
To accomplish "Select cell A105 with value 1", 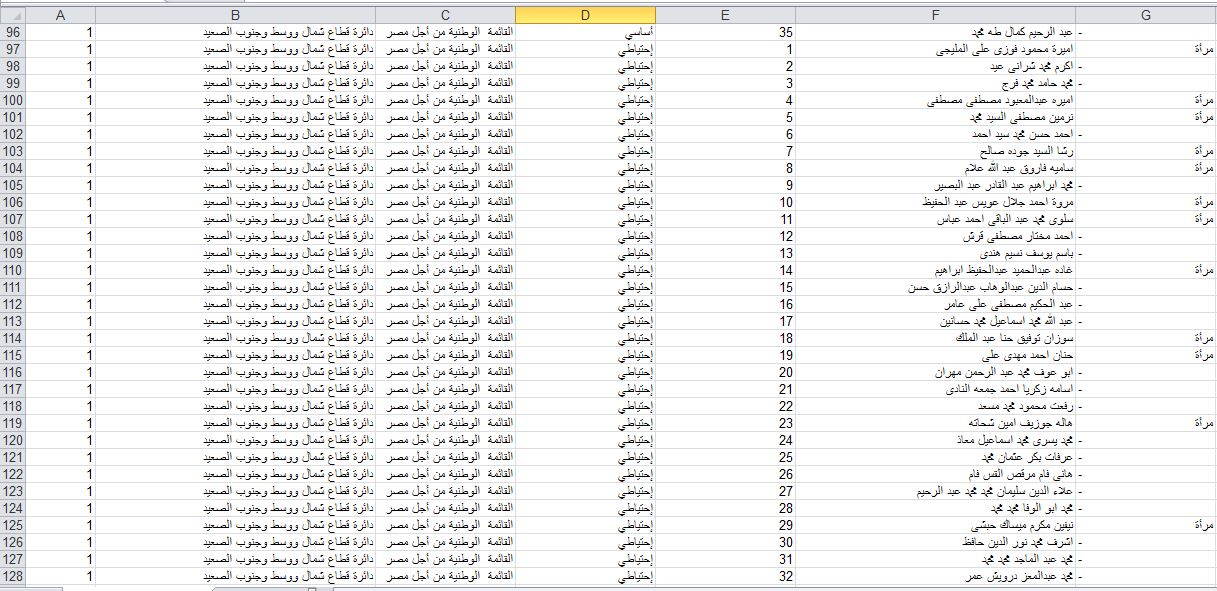I will point(60,185).
